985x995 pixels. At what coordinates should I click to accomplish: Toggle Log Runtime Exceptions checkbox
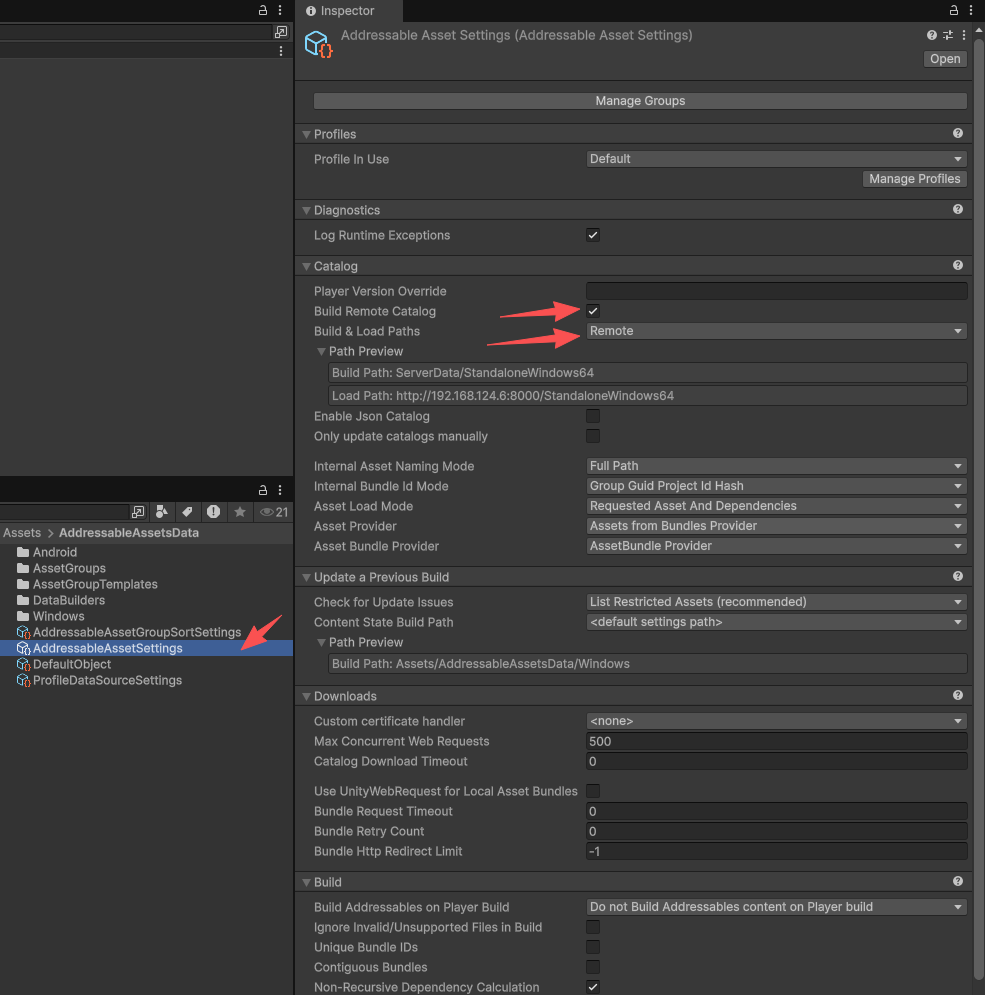[x=593, y=235]
